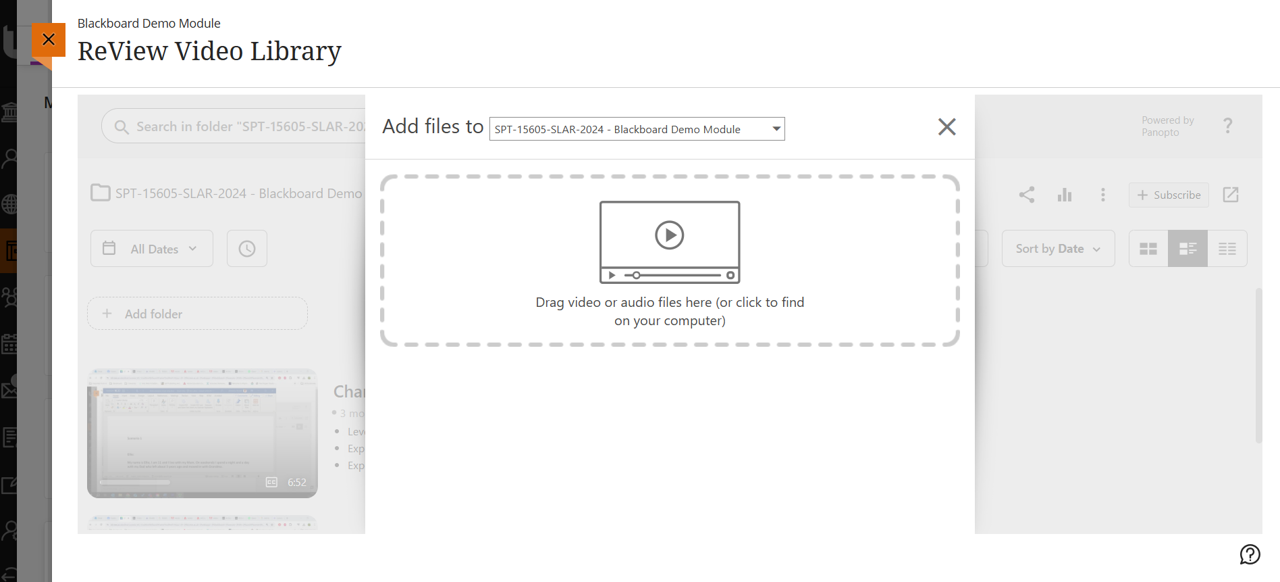Click the Subscribe button

1169,195
